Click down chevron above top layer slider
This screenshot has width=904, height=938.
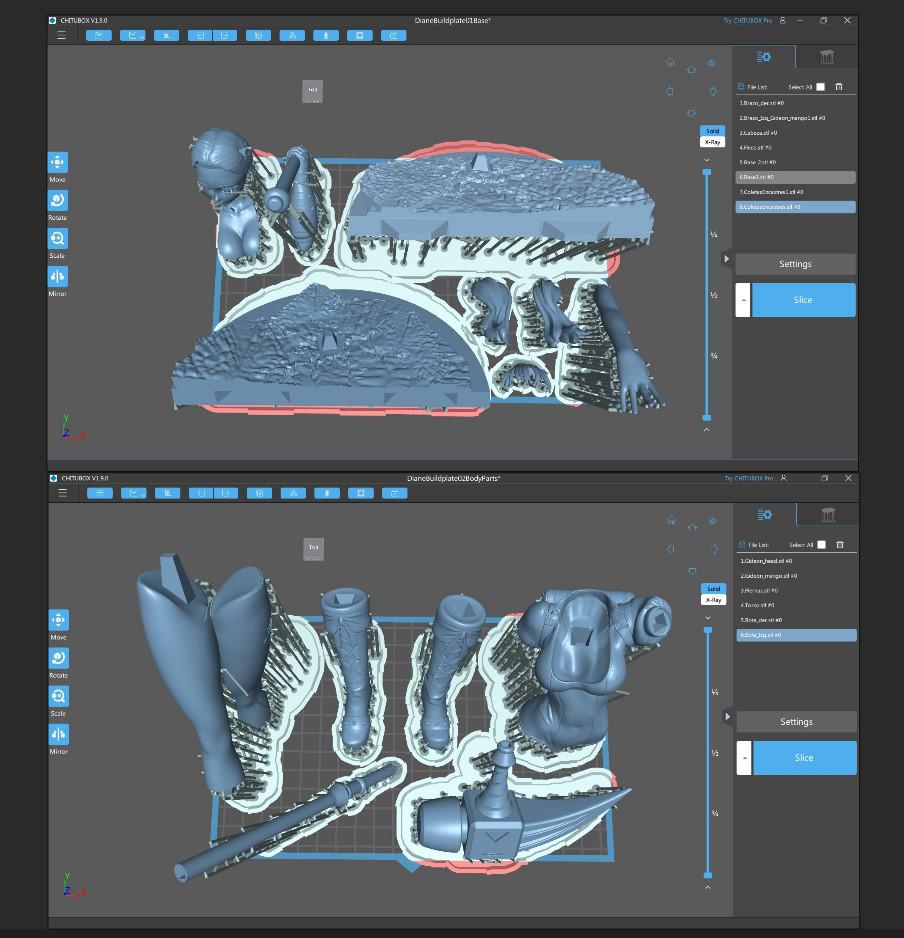[x=707, y=160]
